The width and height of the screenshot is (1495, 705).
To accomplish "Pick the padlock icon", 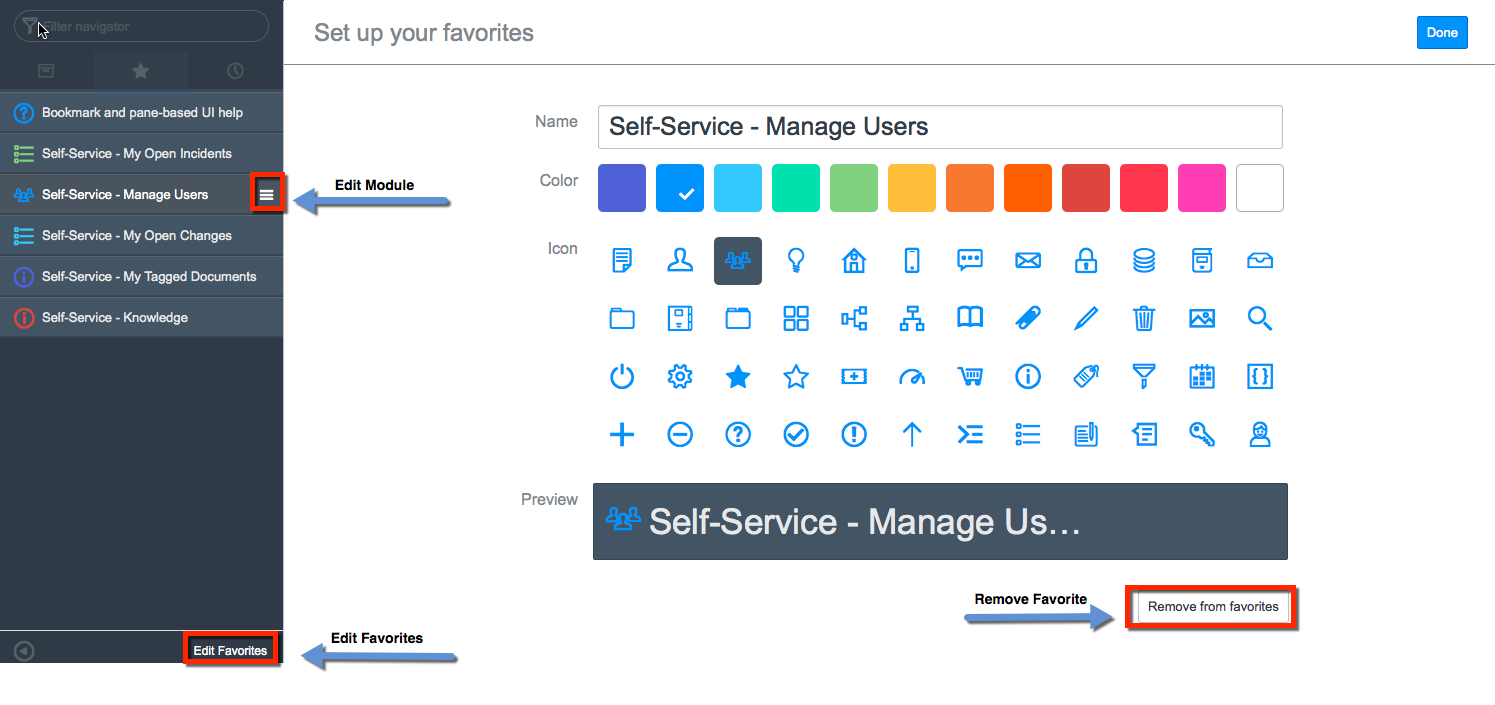I will [1086, 261].
